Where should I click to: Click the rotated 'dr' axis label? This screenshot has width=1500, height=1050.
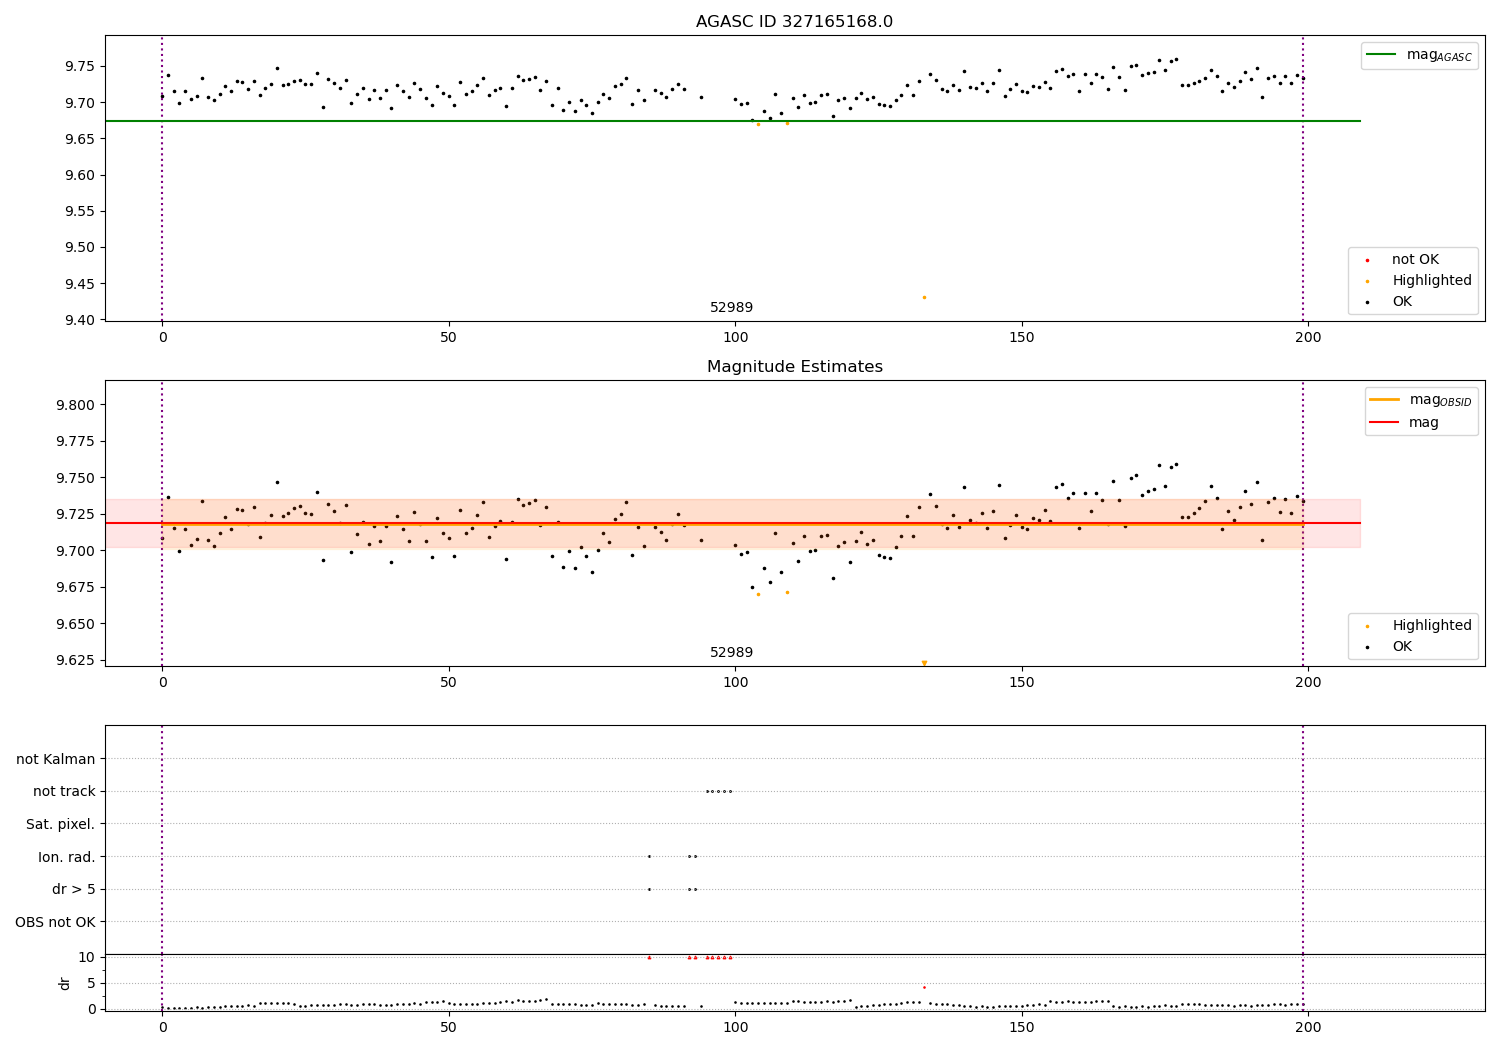pos(65,983)
